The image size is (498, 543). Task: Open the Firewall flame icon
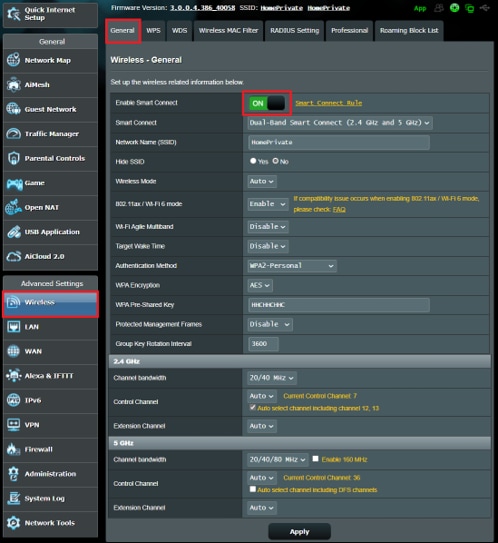tap(14, 449)
